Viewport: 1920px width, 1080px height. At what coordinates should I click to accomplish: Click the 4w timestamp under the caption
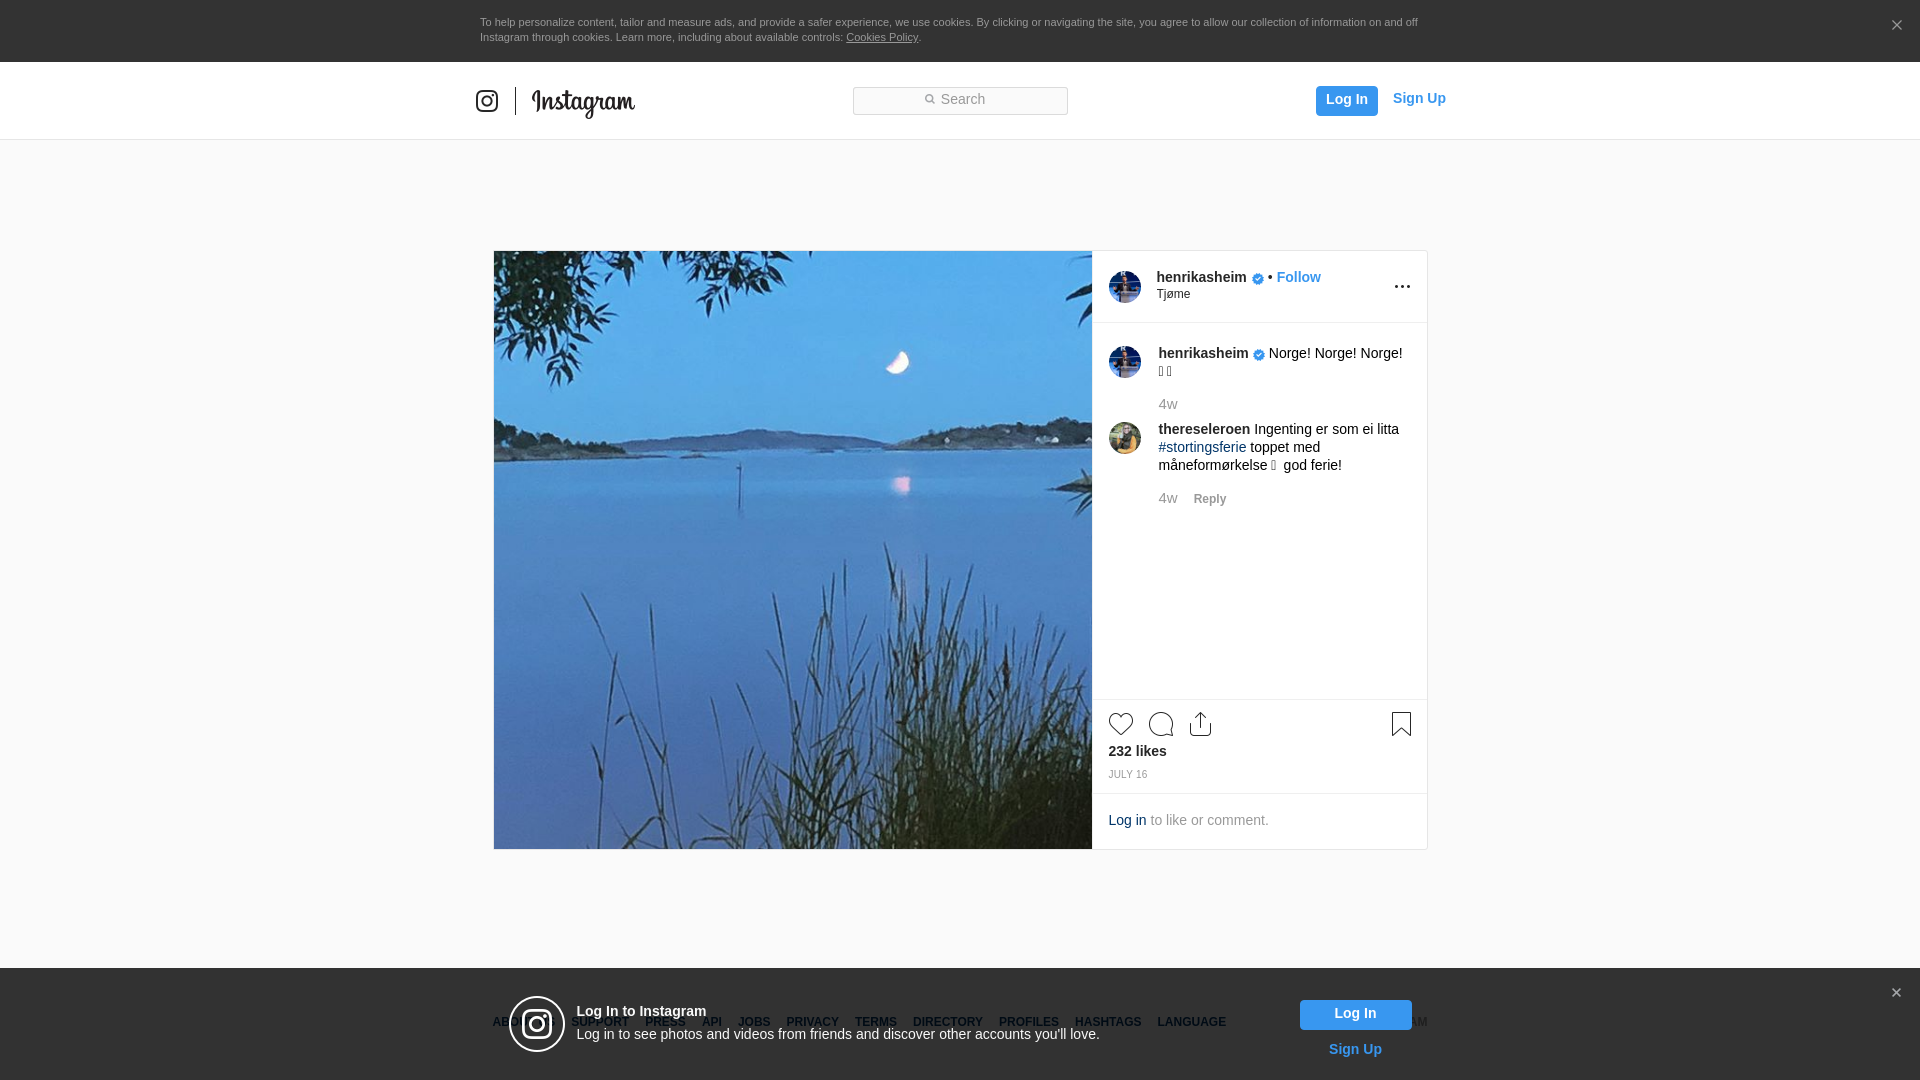click(1167, 404)
